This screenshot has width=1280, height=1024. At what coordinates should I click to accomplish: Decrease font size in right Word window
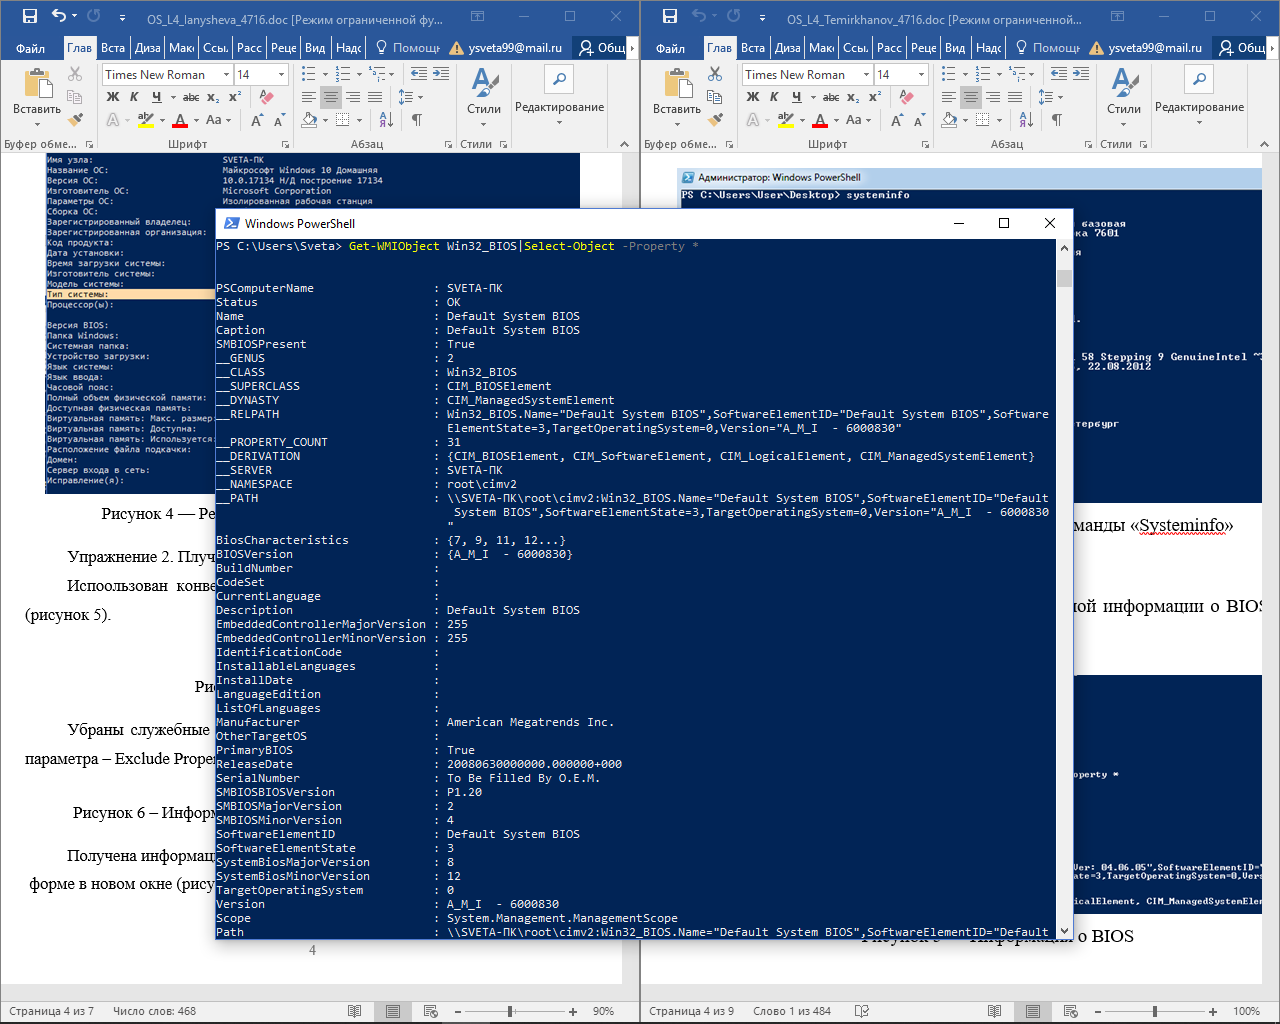(919, 120)
